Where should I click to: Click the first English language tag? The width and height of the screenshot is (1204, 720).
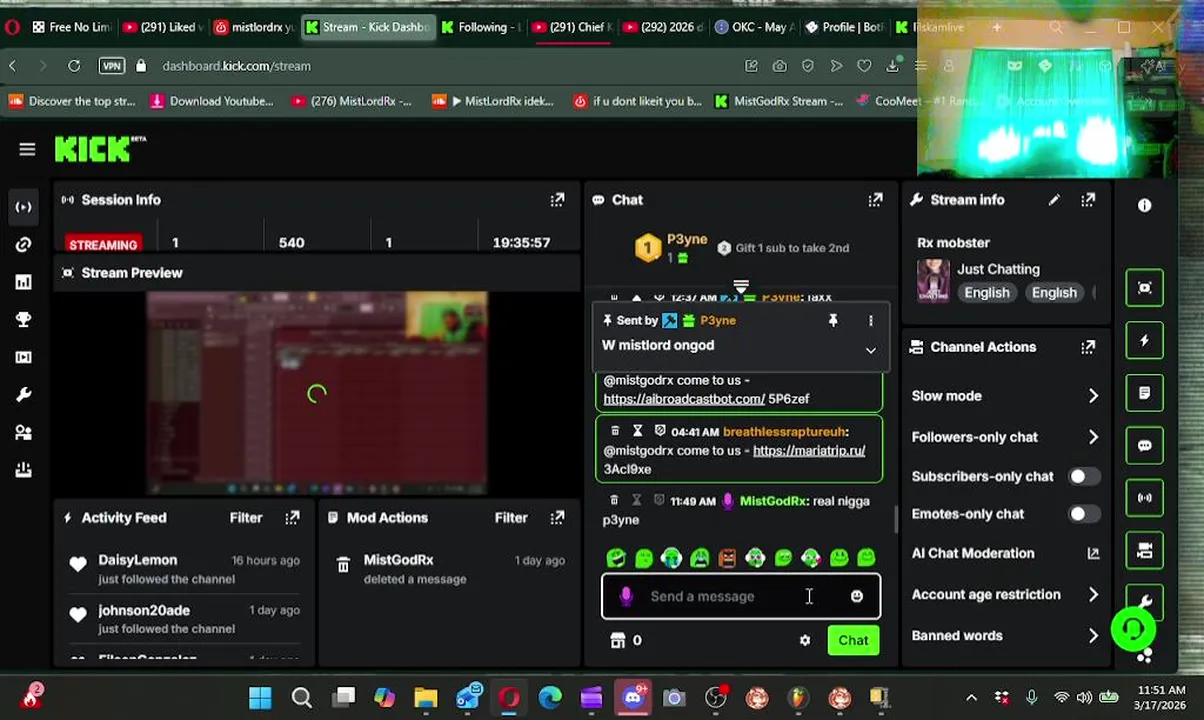[x=987, y=293]
